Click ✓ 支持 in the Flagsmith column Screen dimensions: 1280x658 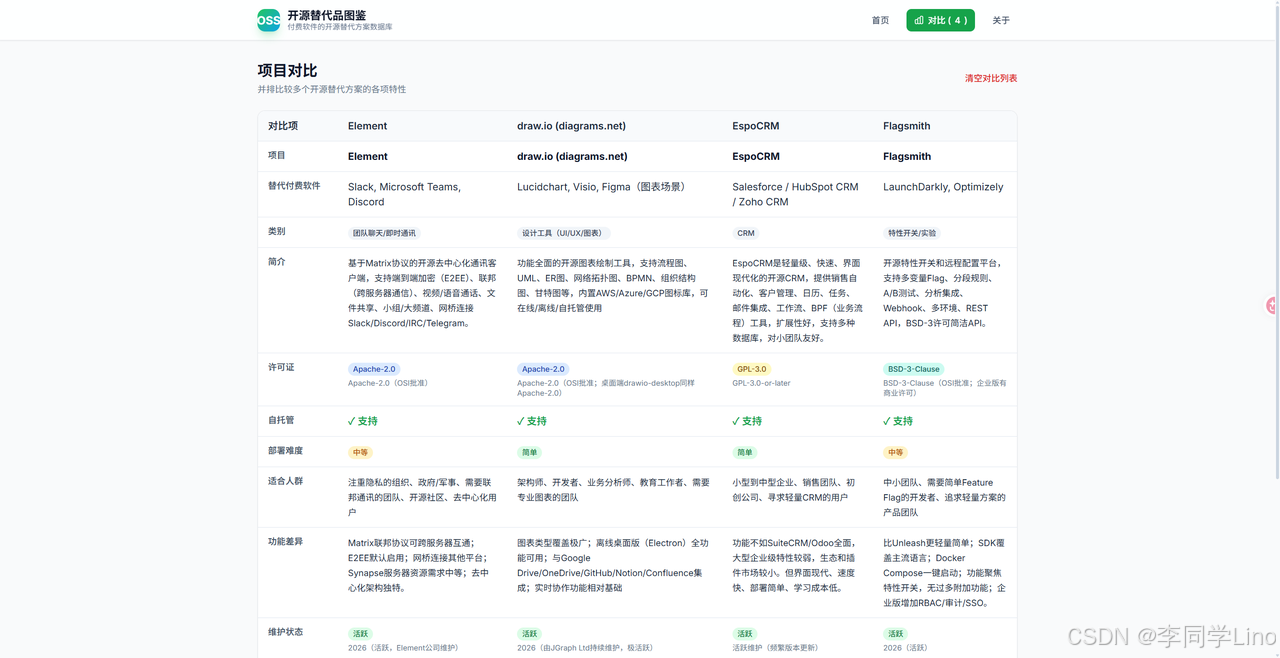coord(898,421)
